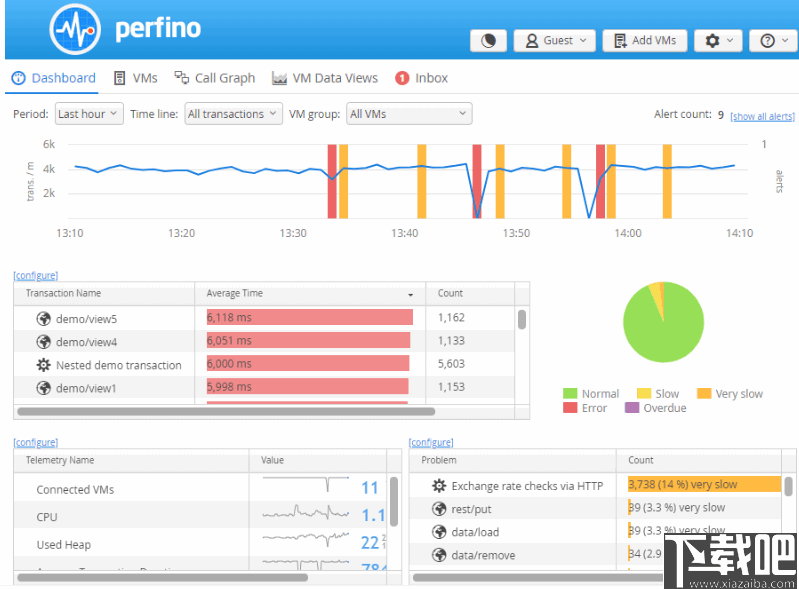Image resolution: width=799 pixels, height=589 pixels.
Task: Click the rest/put globe icon
Action: click(439, 508)
